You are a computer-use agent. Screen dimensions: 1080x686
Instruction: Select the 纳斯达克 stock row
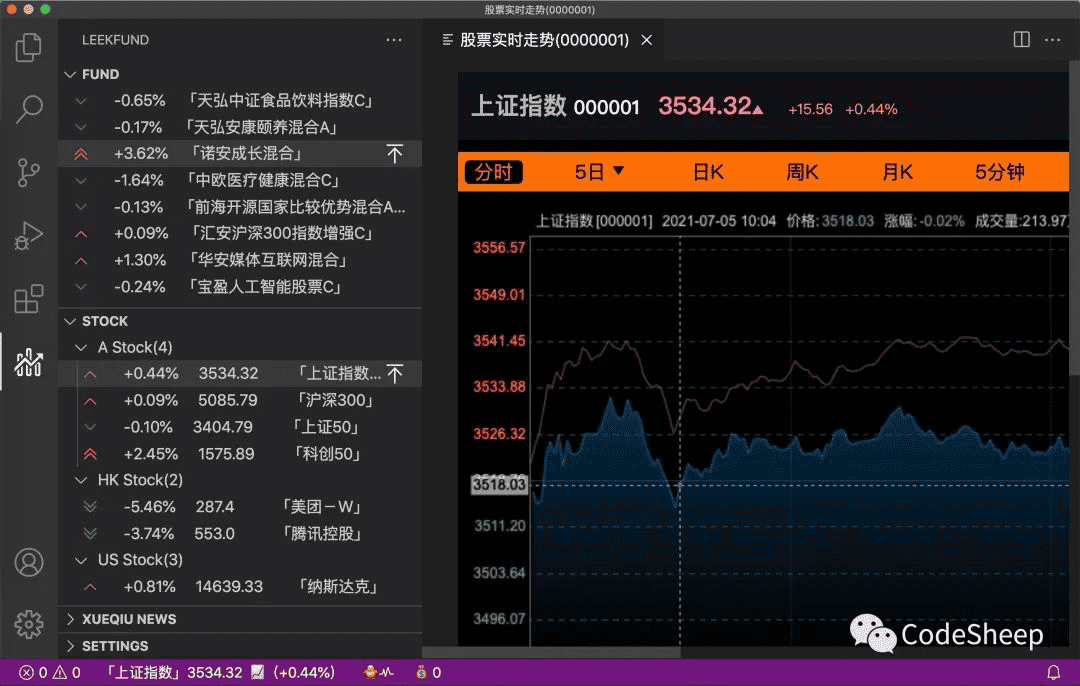click(240, 587)
